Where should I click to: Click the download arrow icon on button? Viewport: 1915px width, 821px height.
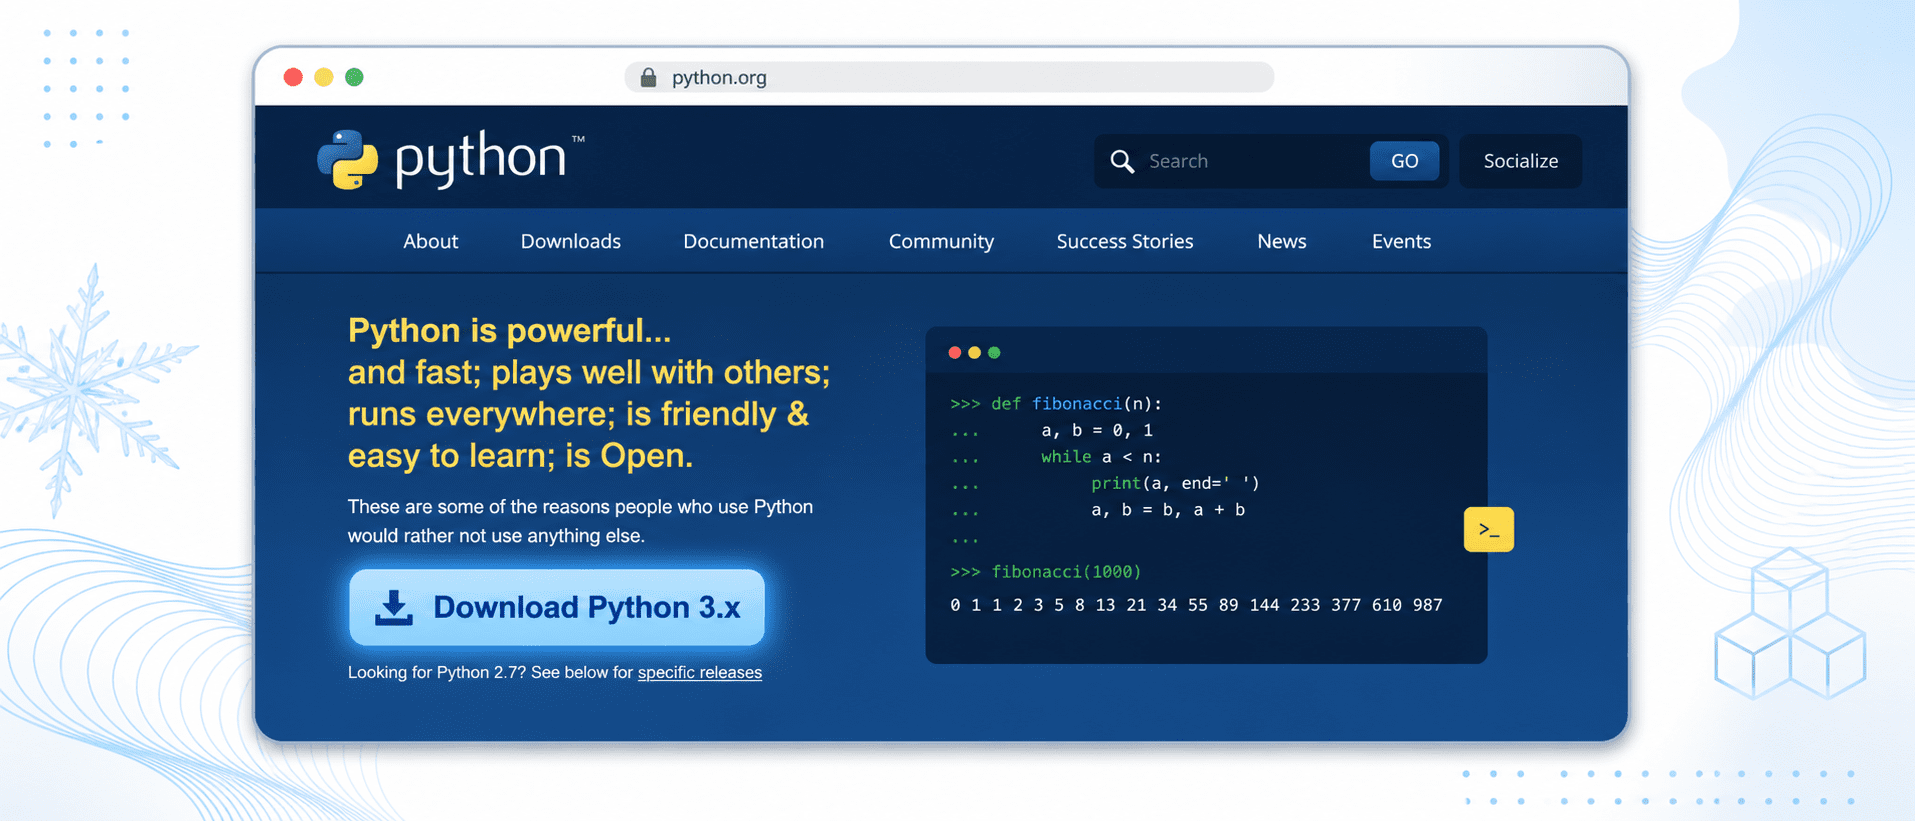click(x=393, y=607)
